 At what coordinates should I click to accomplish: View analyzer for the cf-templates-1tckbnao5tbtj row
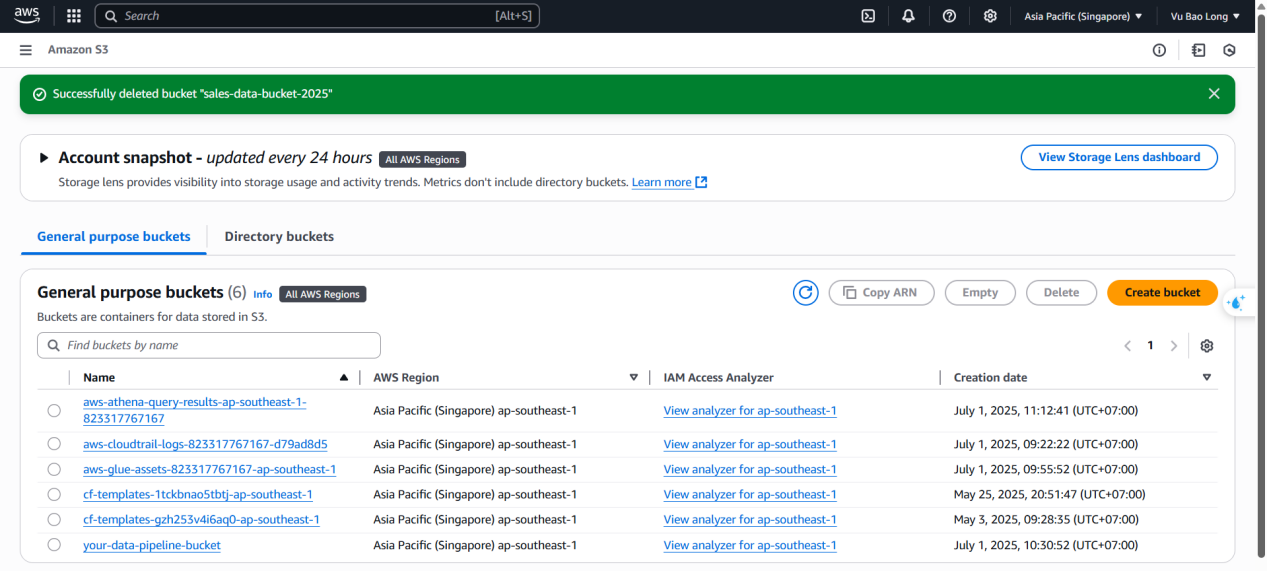[750, 494]
